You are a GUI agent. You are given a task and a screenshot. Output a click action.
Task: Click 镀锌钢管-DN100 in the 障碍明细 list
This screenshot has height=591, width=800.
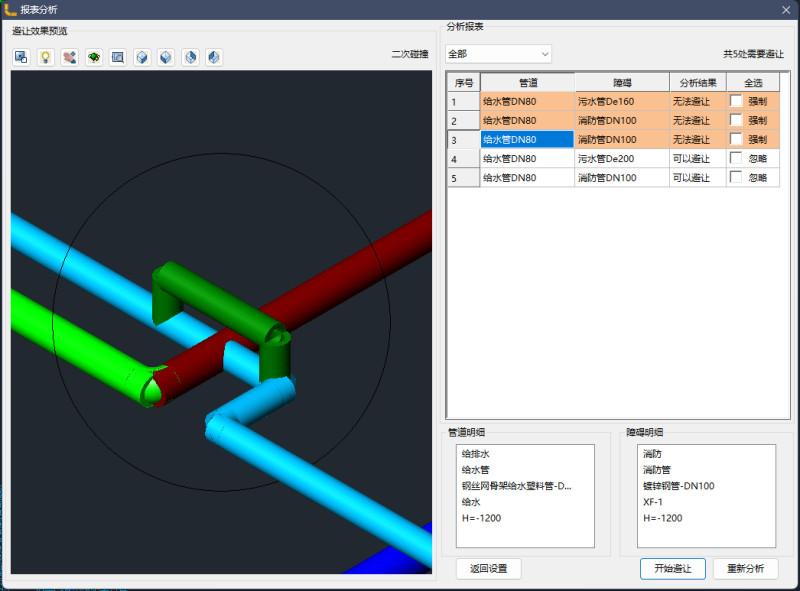679,486
